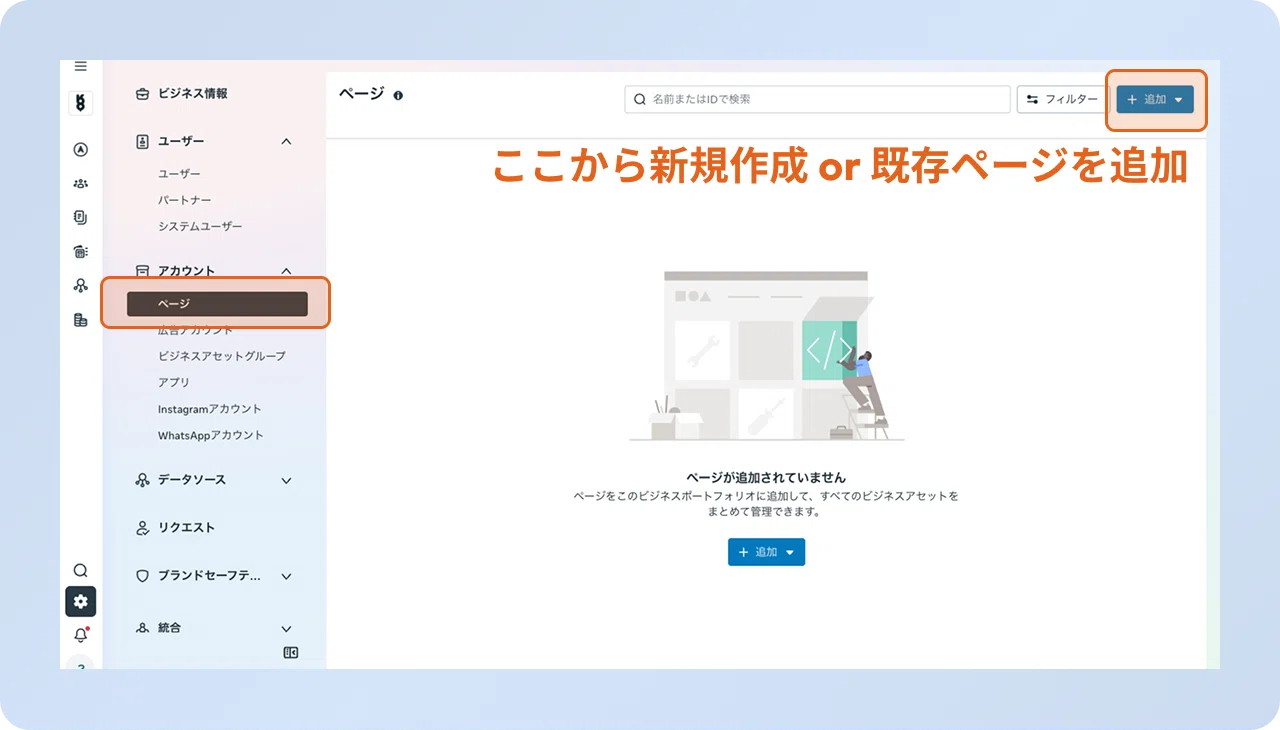1280x730 pixels.
Task: Select the highlighted ページ sidebar item
Action: coord(217,304)
